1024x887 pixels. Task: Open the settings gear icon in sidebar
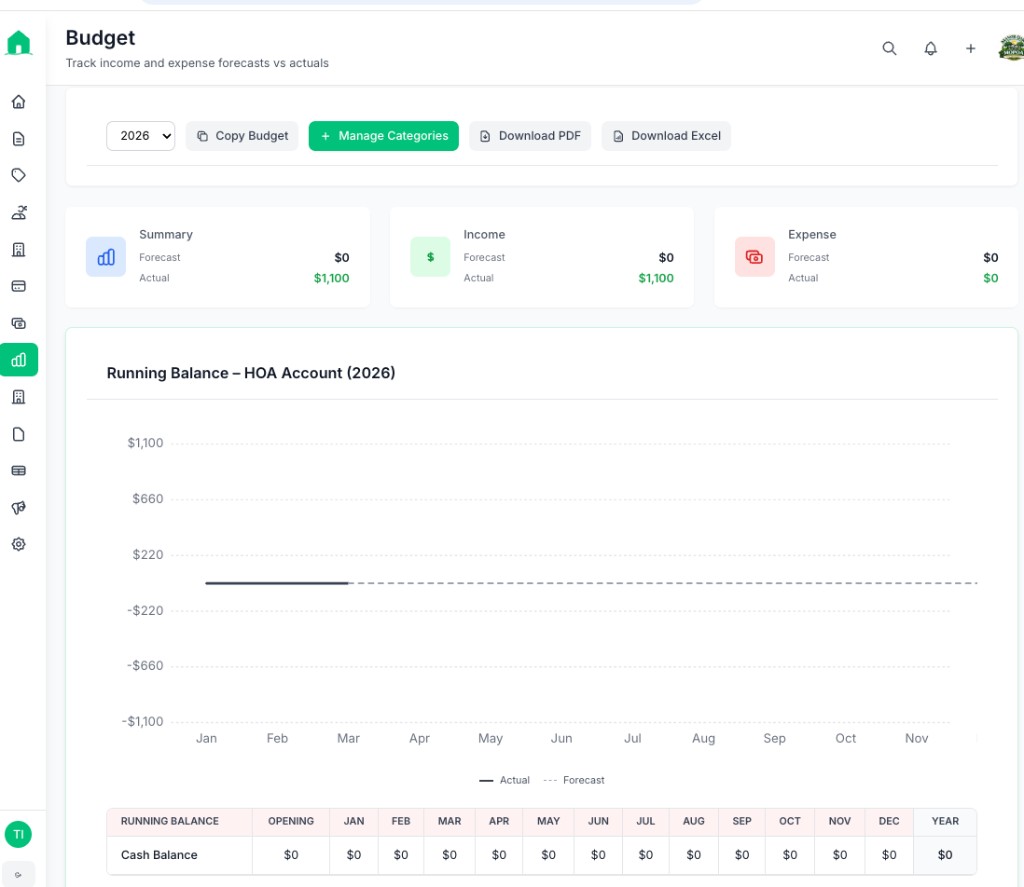click(x=19, y=544)
